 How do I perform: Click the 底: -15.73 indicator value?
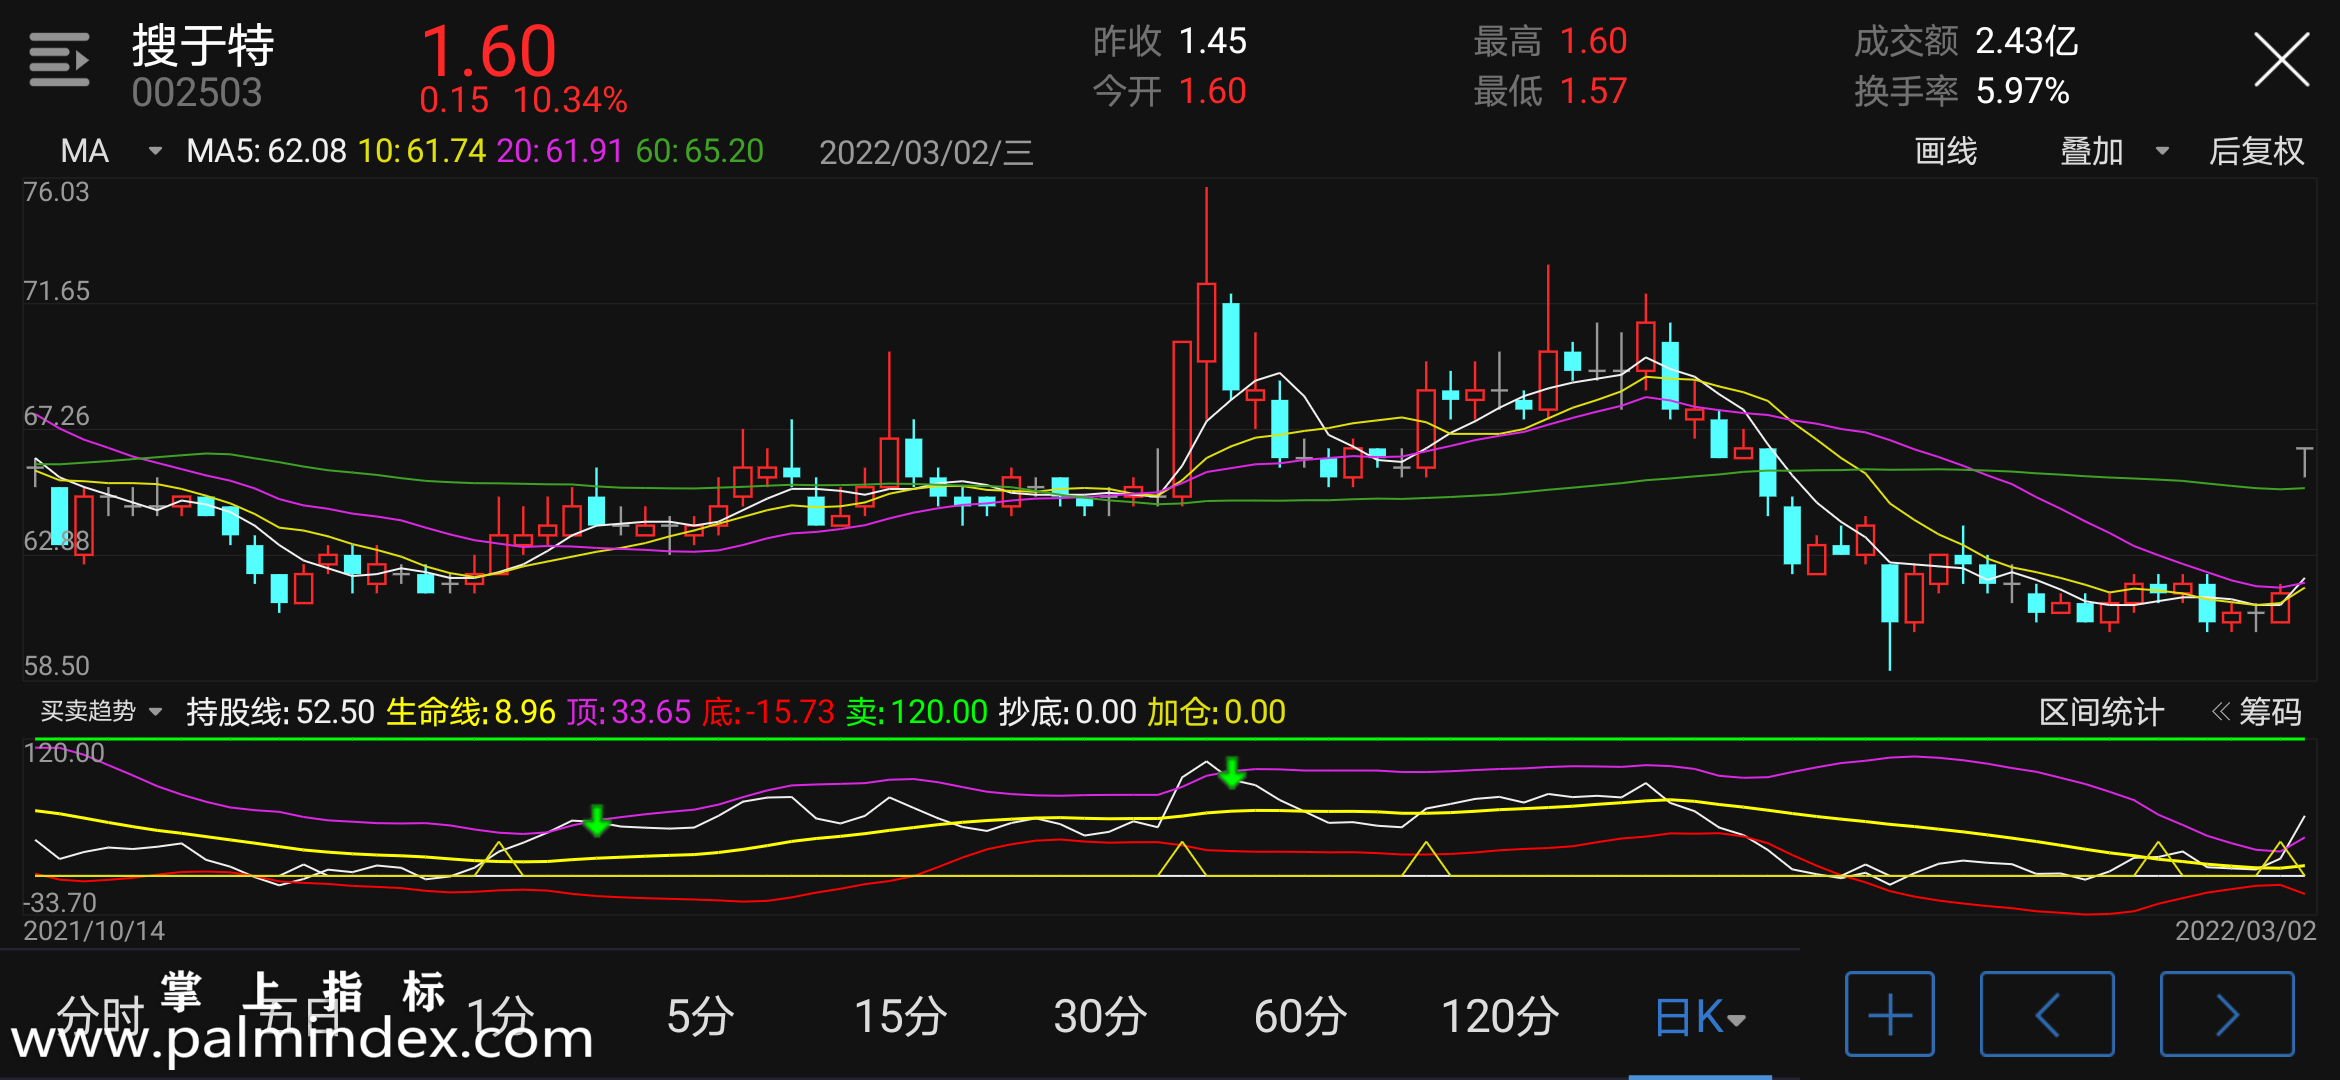(x=768, y=712)
